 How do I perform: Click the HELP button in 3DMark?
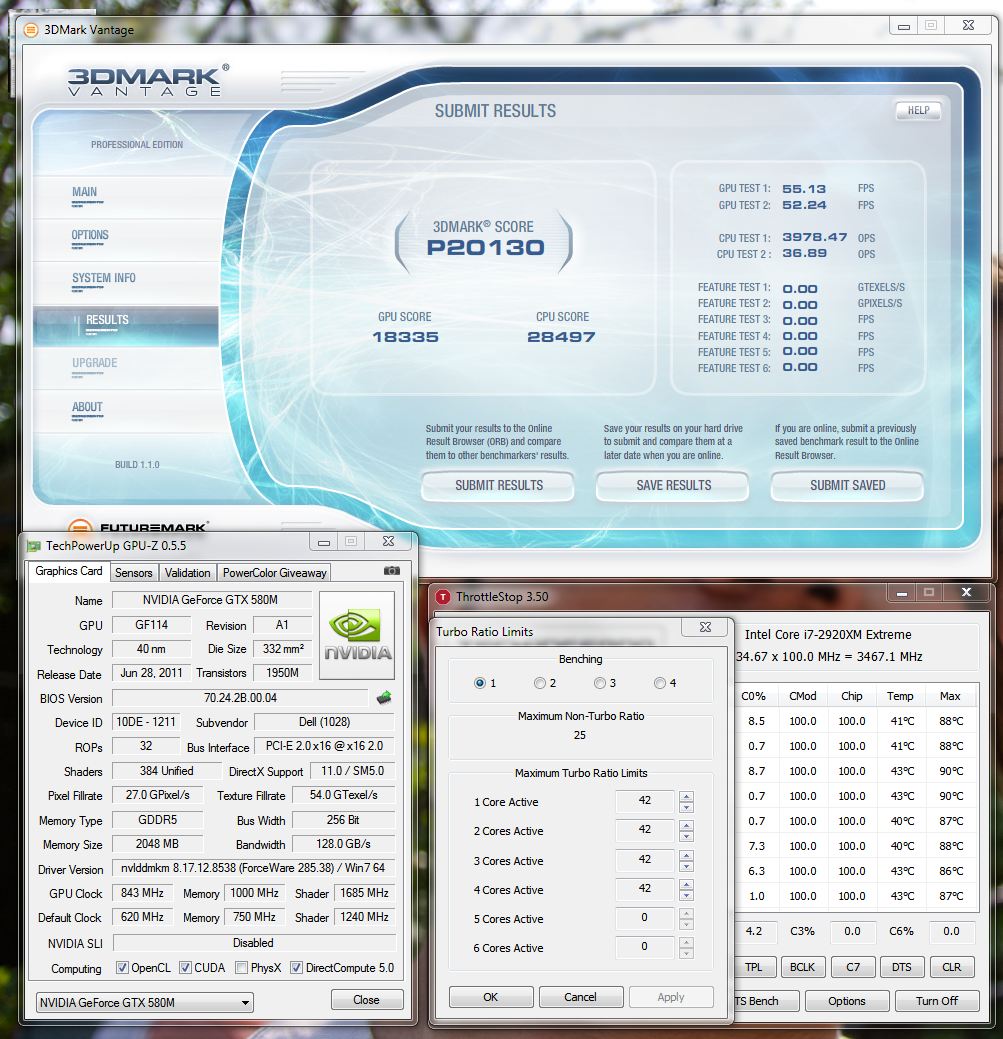(918, 111)
